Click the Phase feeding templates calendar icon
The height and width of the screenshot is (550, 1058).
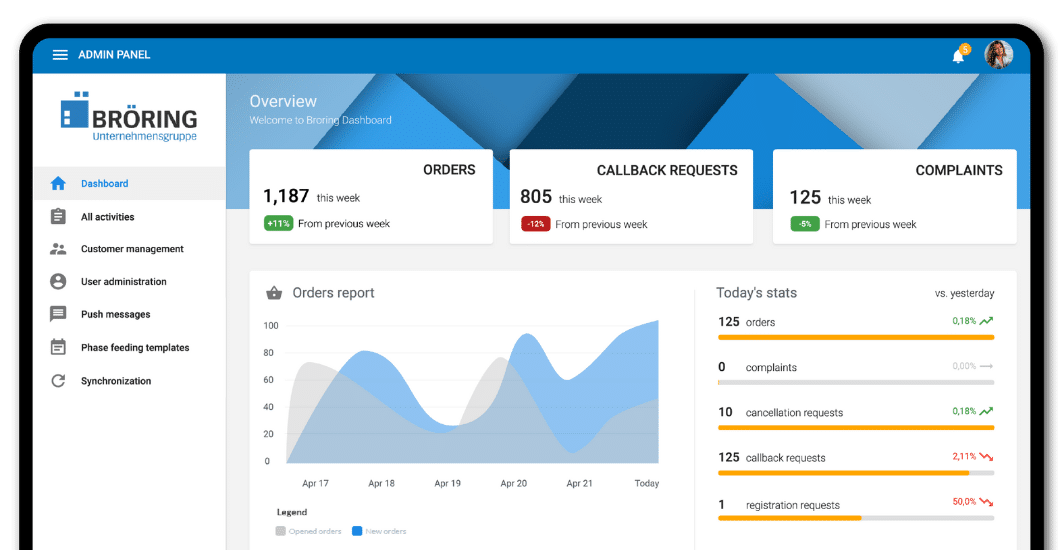(58, 347)
